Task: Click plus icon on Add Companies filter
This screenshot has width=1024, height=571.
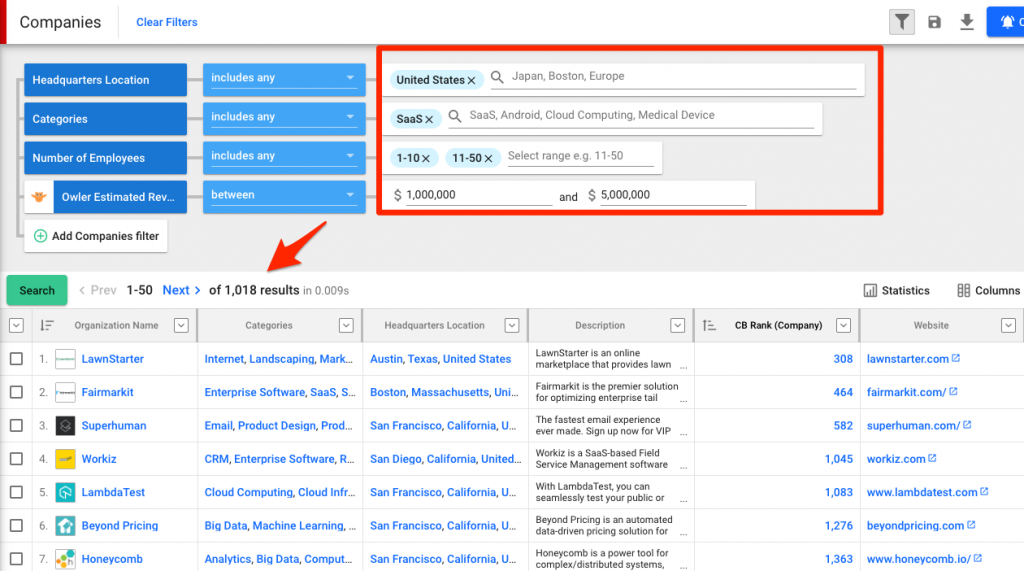Action: click(40, 236)
